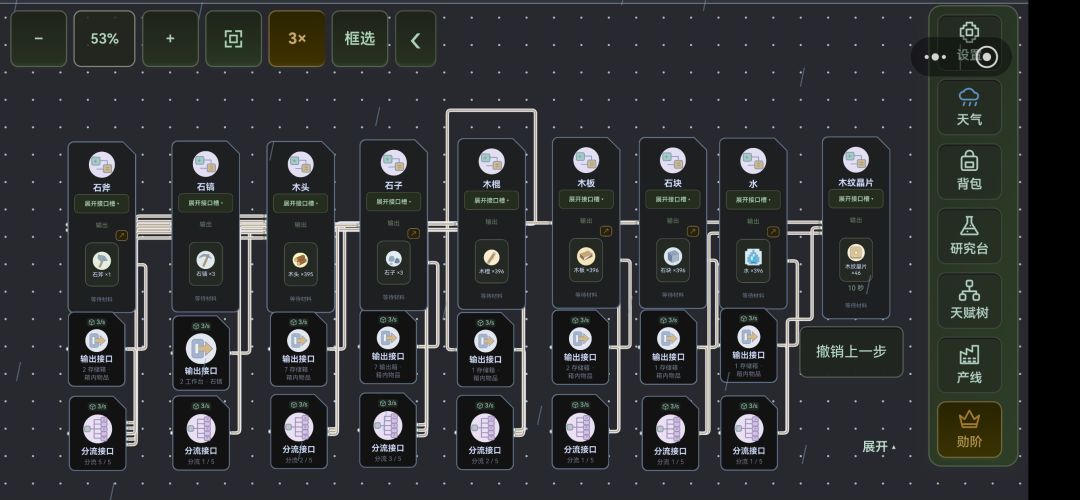Screen dimensions: 1080x500
Task: Click the 木纹晶片 node's header icon
Action: tap(855, 160)
